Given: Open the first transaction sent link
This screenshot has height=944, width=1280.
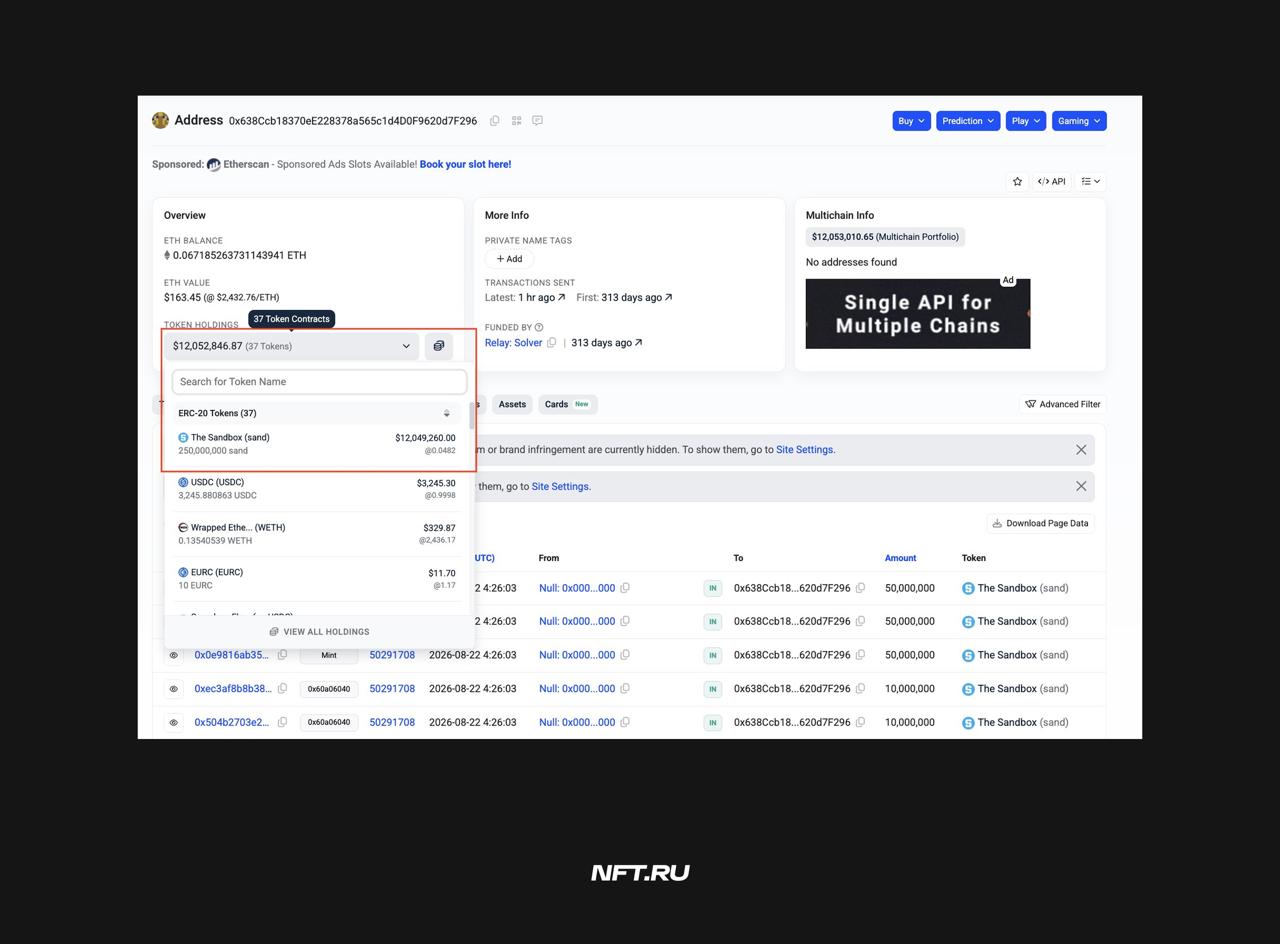Looking at the screenshot, I should pyautogui.click(x=637, y=297).
